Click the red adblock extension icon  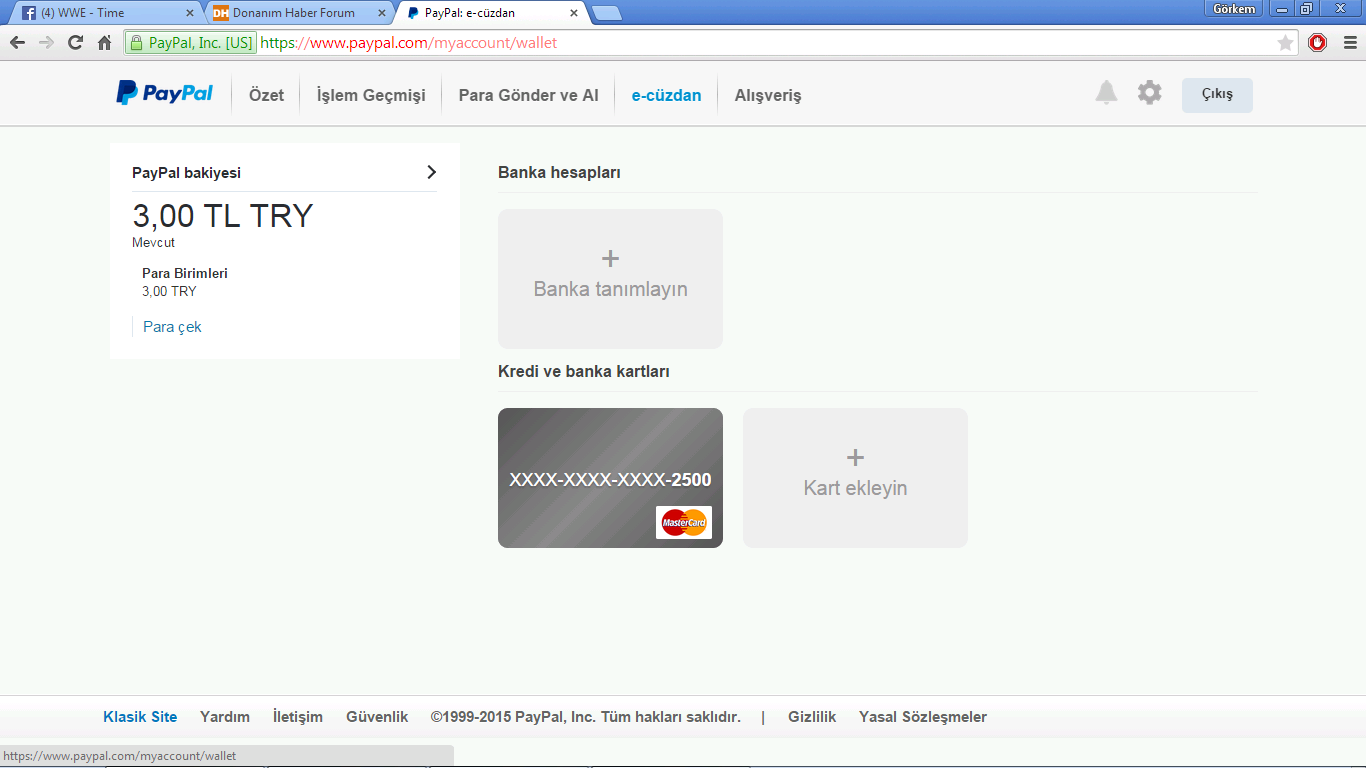point(1318,43)
